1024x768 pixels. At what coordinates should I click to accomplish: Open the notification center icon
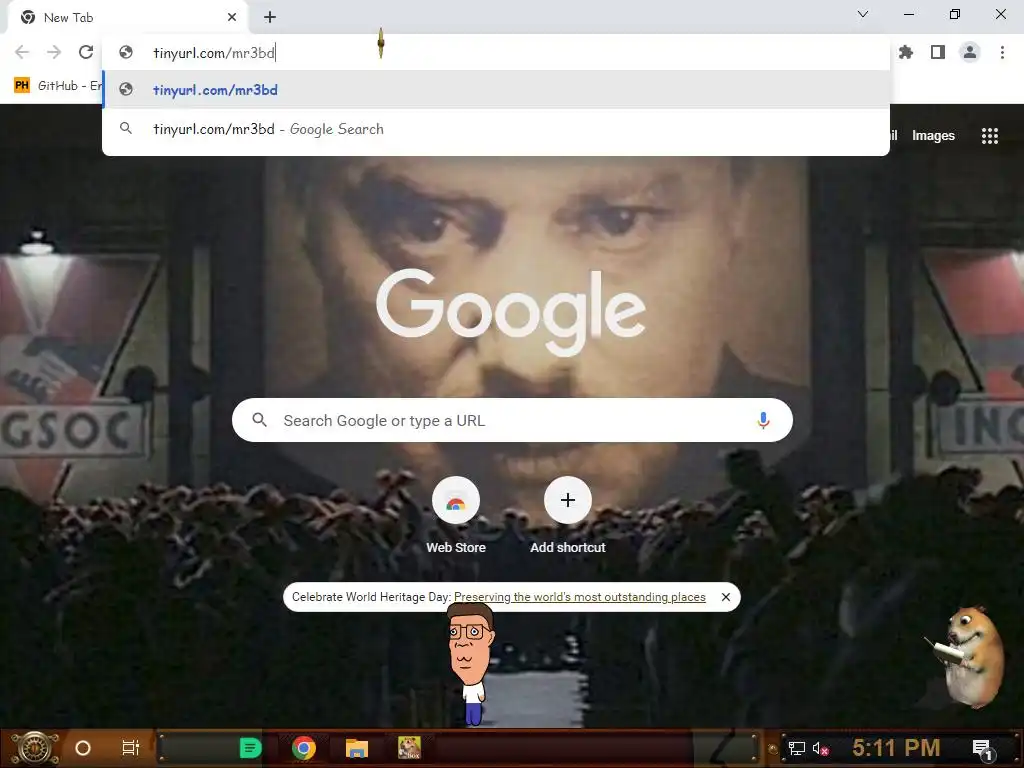(x=983, y=749)
